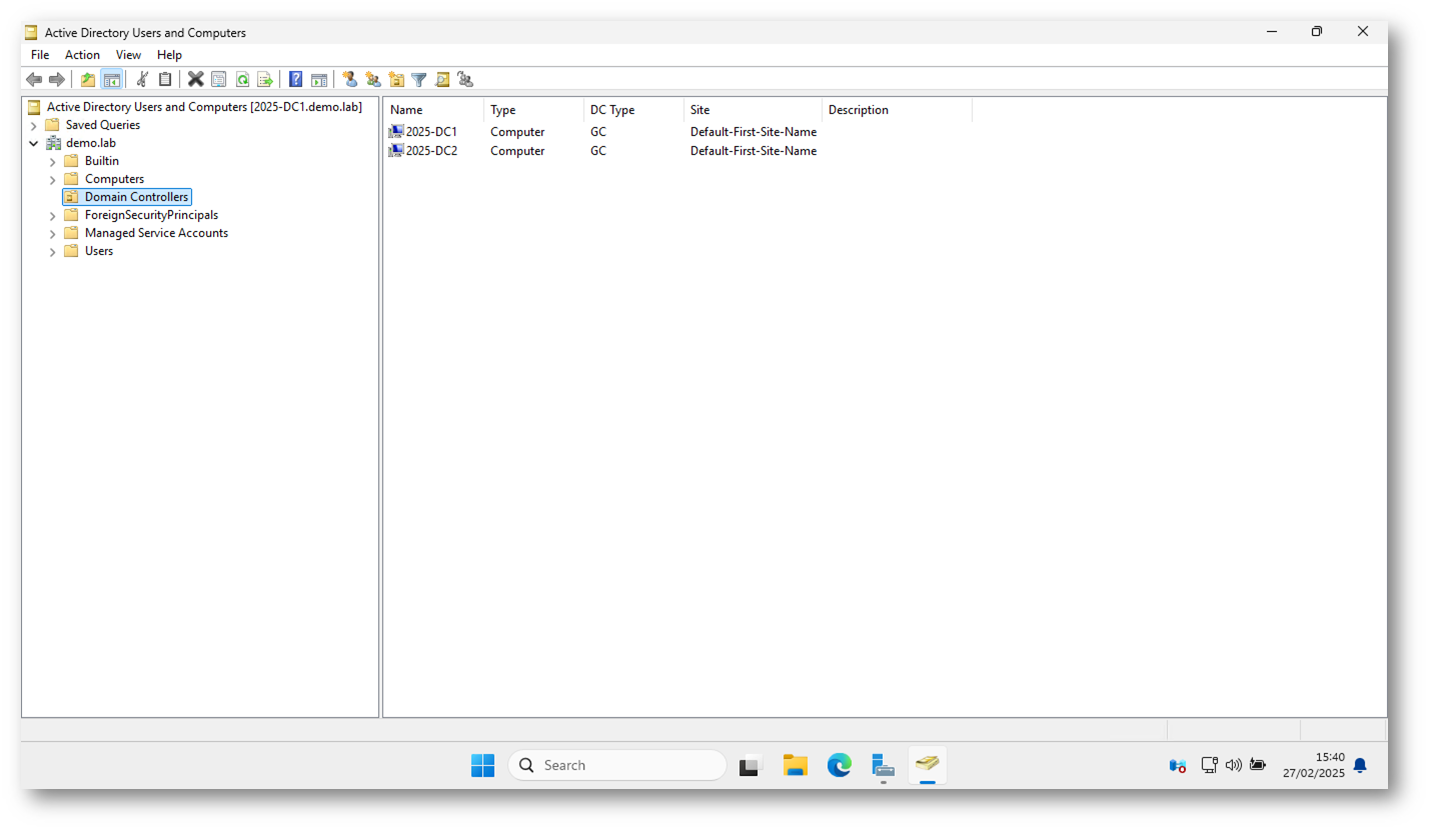Screen dimensions: 1430x831
Task: Expand the Saved Queries node
Action: coord(34,125)
